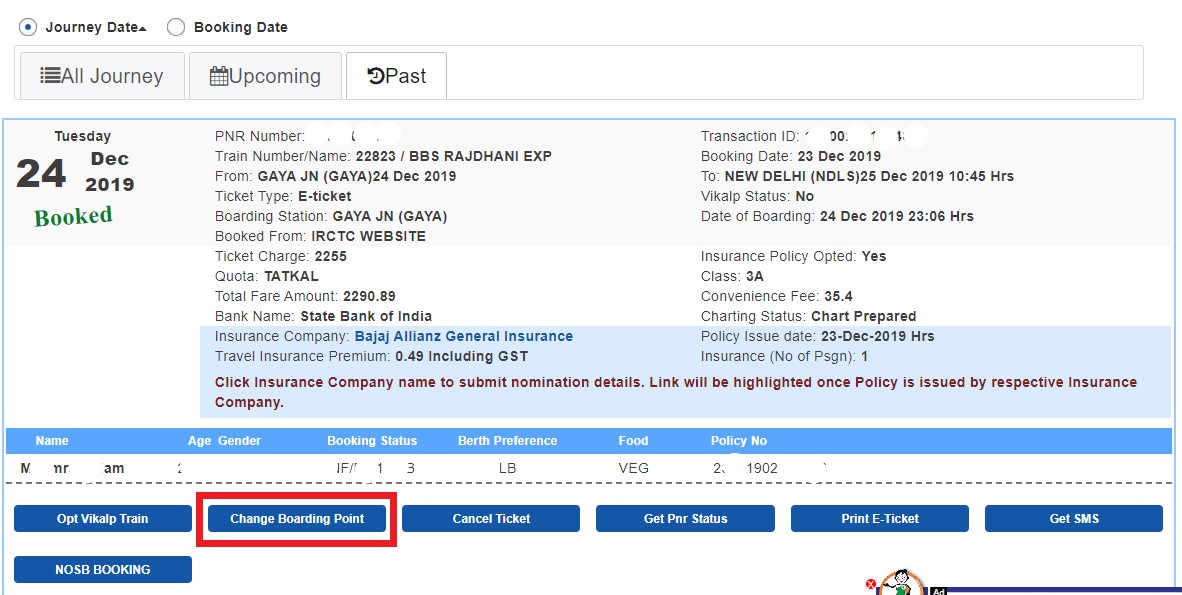Click the Cancel Ticket button
Image resolution: width=1182 pixels, height=595 pixels.
coord(490,518)
